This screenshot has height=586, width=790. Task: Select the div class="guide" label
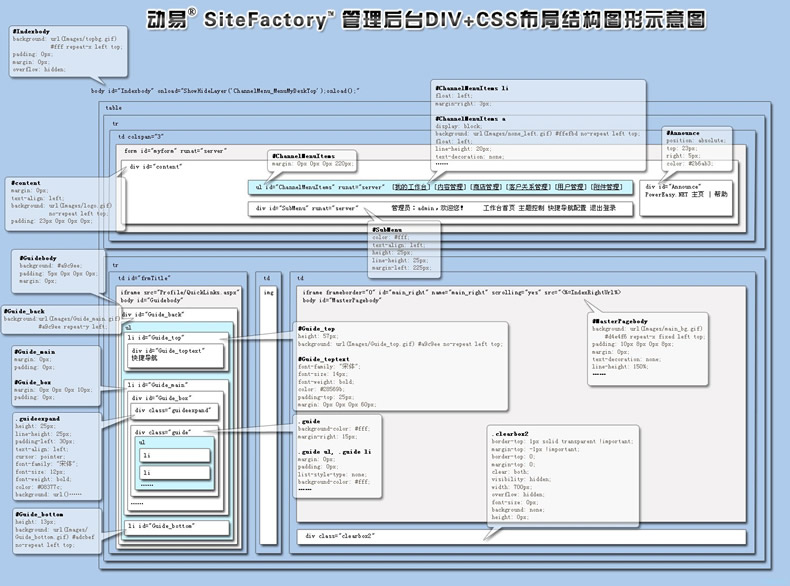click(163, 432)
